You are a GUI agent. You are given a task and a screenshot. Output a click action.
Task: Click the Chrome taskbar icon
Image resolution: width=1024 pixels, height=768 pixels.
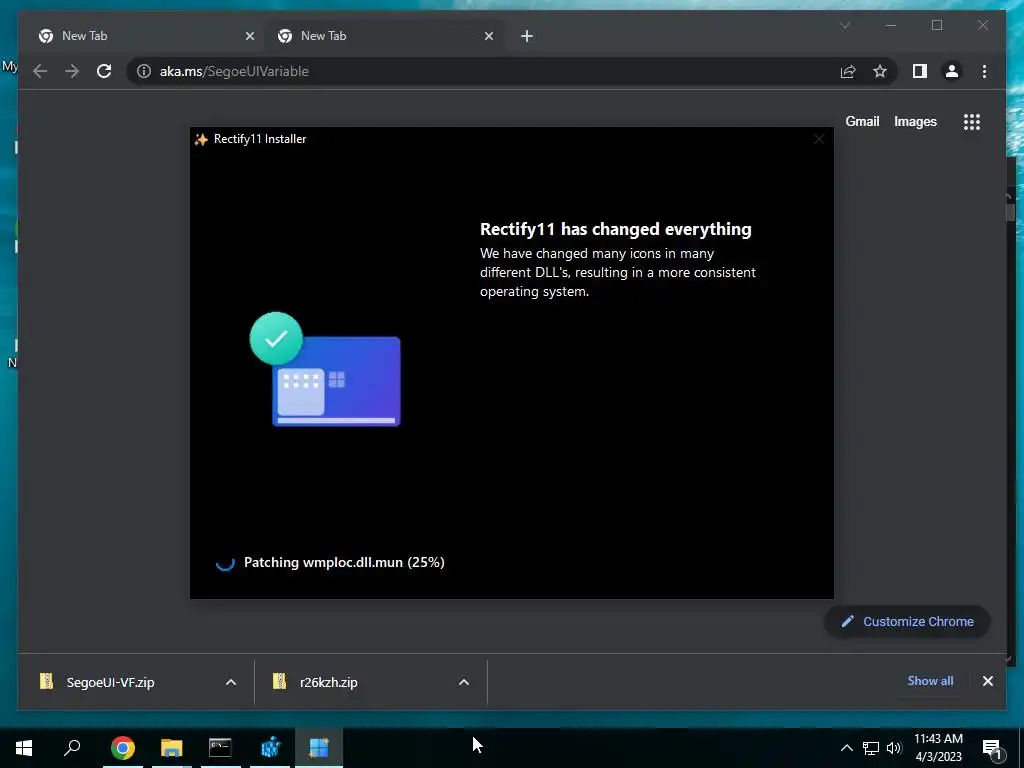coord(123,747)
